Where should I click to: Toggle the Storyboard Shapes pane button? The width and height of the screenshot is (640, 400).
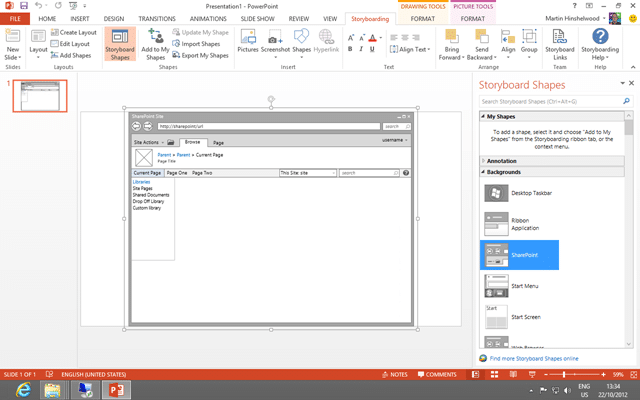tap(120, 44)
